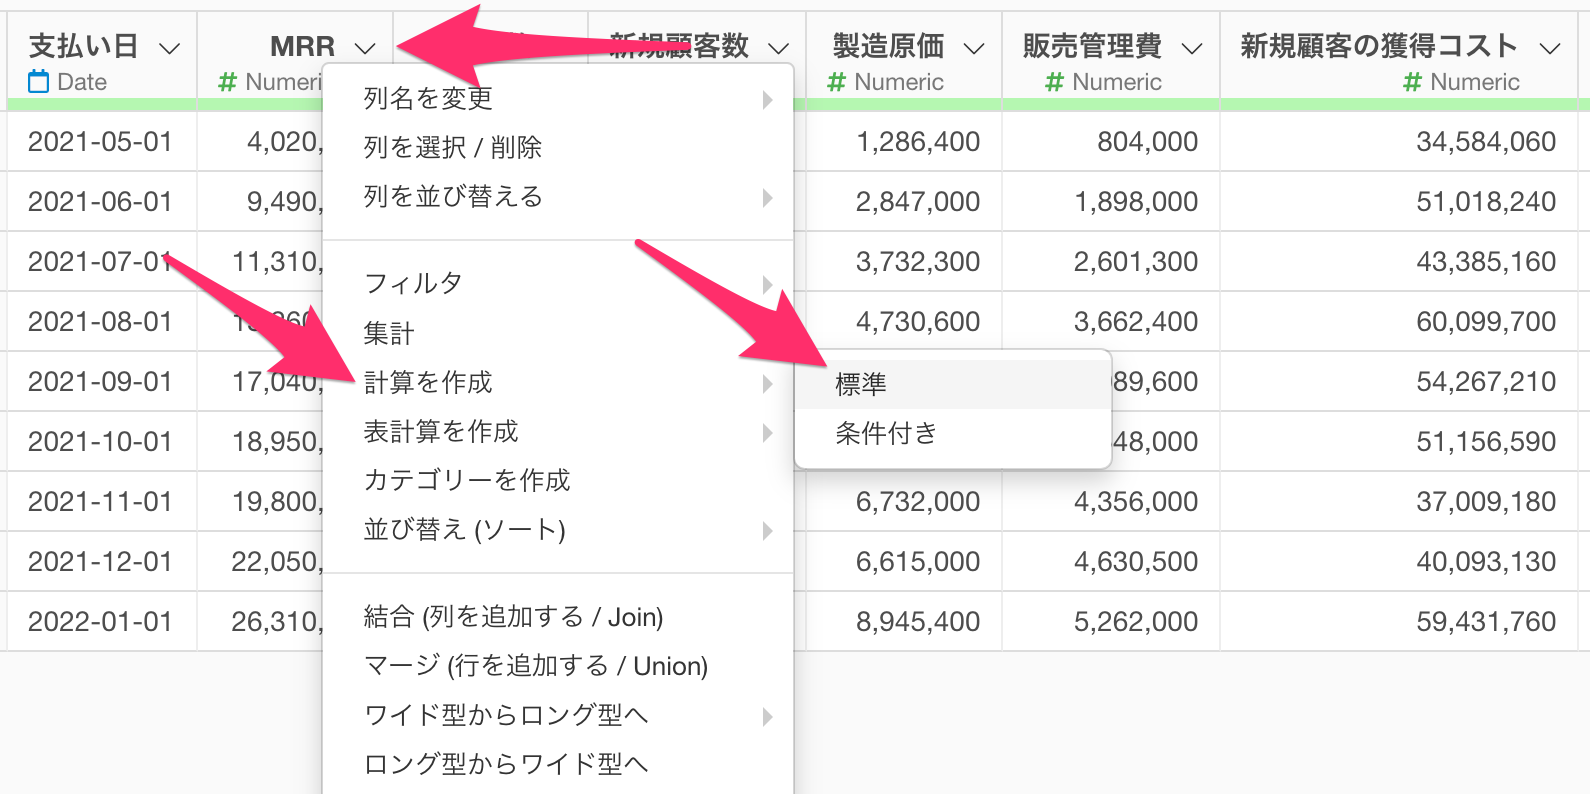Click the Numeric hash icon under 製造原価
This screenshot has width=1590, height=794.
click(837, 82)
